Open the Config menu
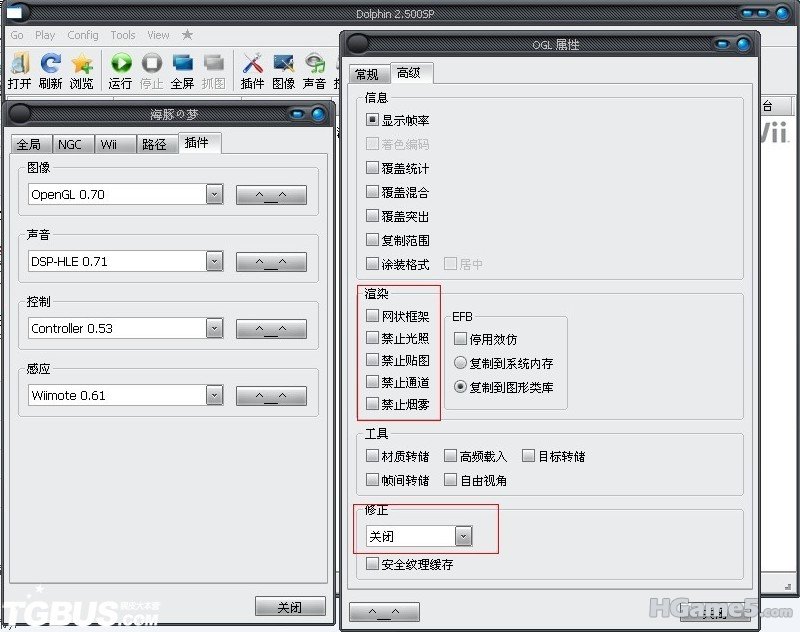 click(83, 35)
